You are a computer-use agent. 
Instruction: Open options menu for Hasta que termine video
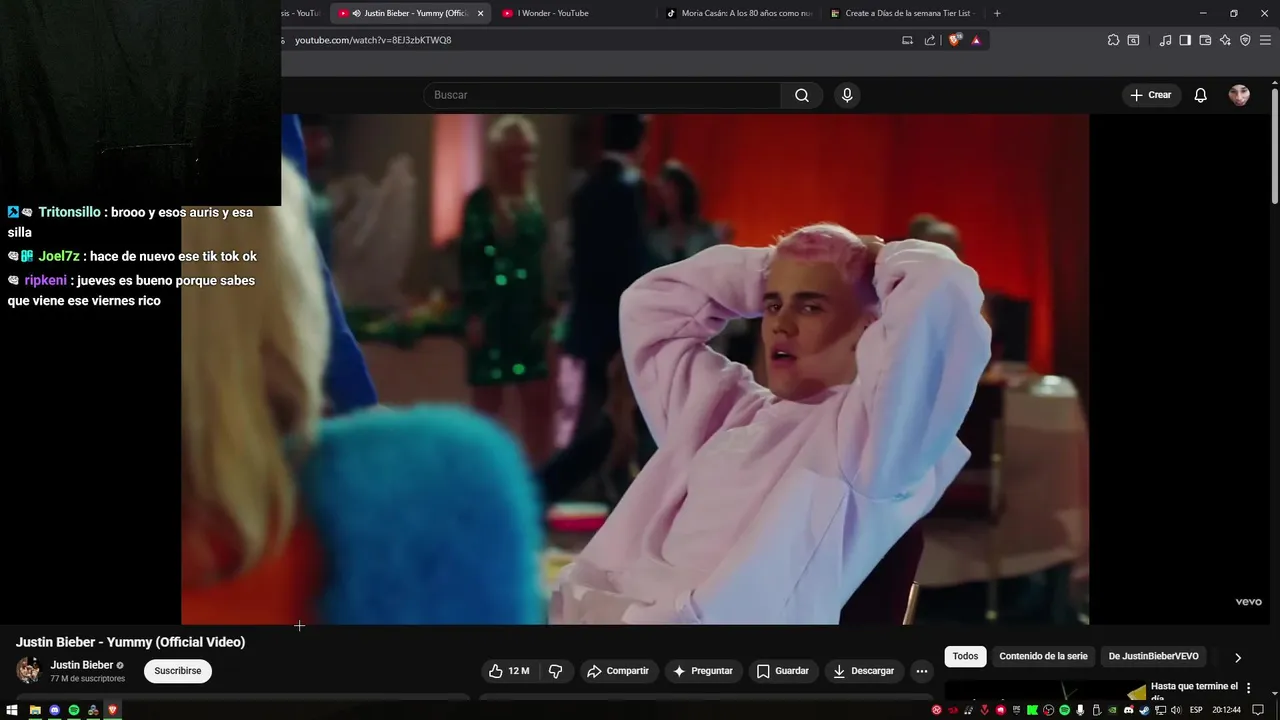1248,688
